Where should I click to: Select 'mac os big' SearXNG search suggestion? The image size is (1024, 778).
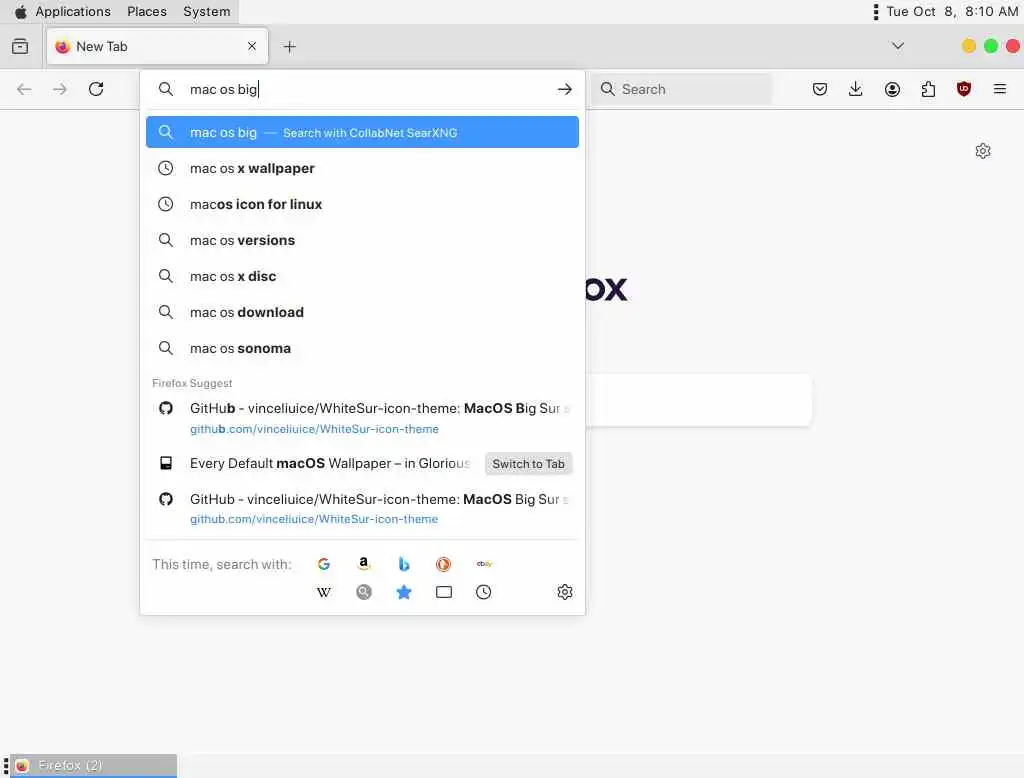[362, 132]
